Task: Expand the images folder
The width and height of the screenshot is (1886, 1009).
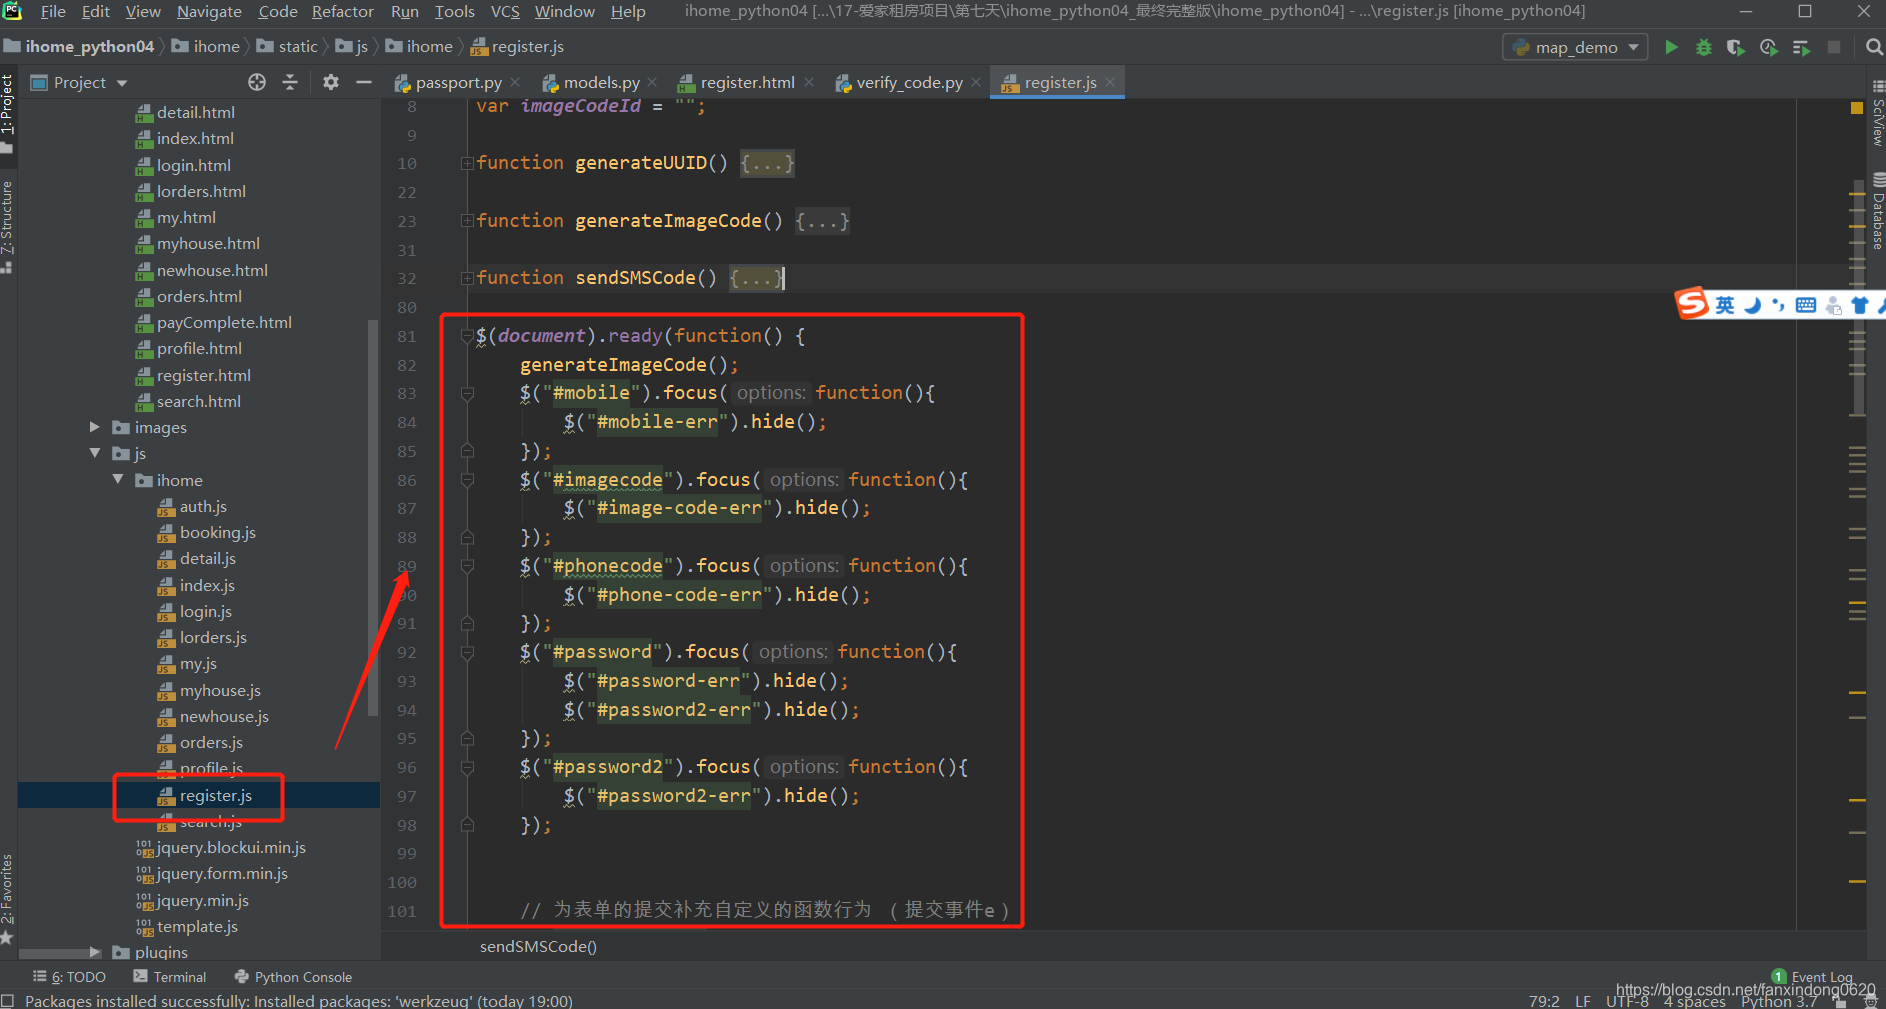Action: pyautogui.click(x=95, y=427)
